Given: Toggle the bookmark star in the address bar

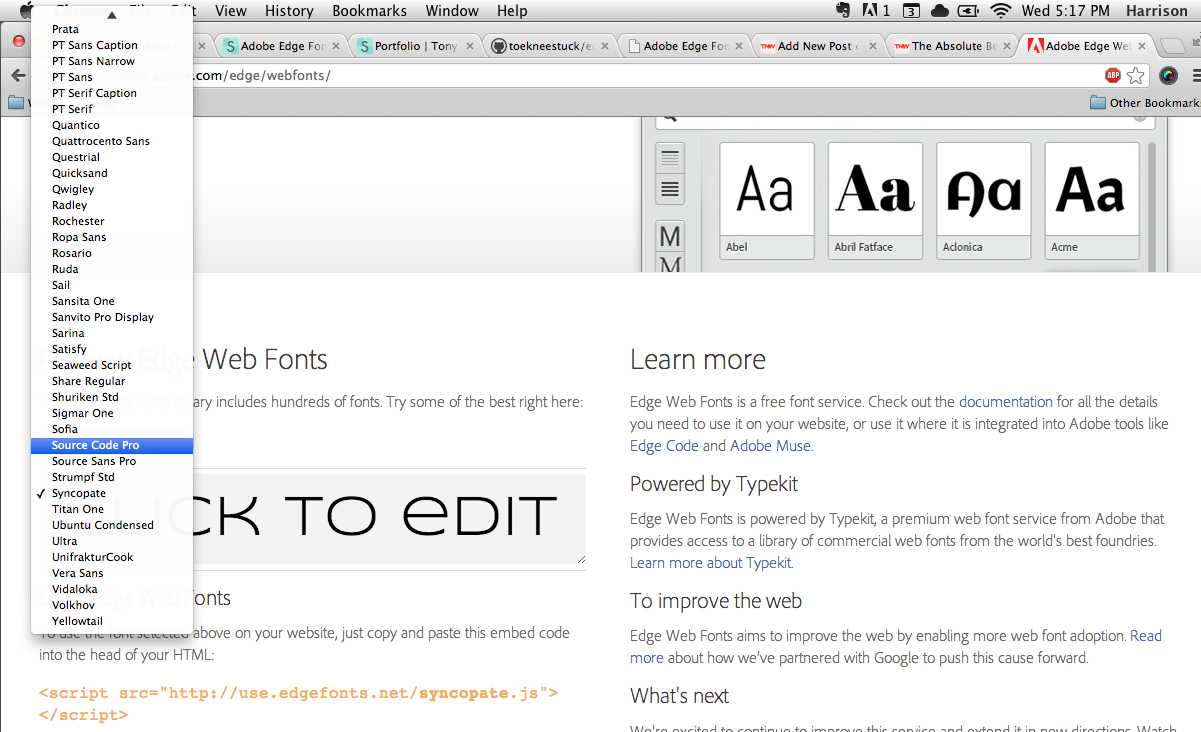Looking at the screenshot, I should [x=1135, y=75].
